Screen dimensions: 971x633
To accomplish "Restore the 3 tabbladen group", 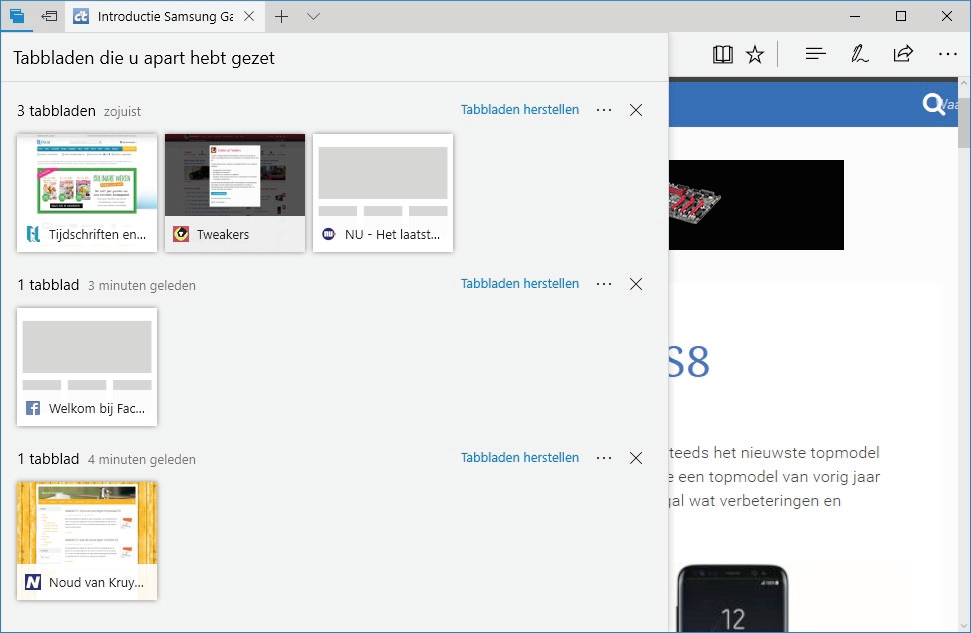I will 519,110.
